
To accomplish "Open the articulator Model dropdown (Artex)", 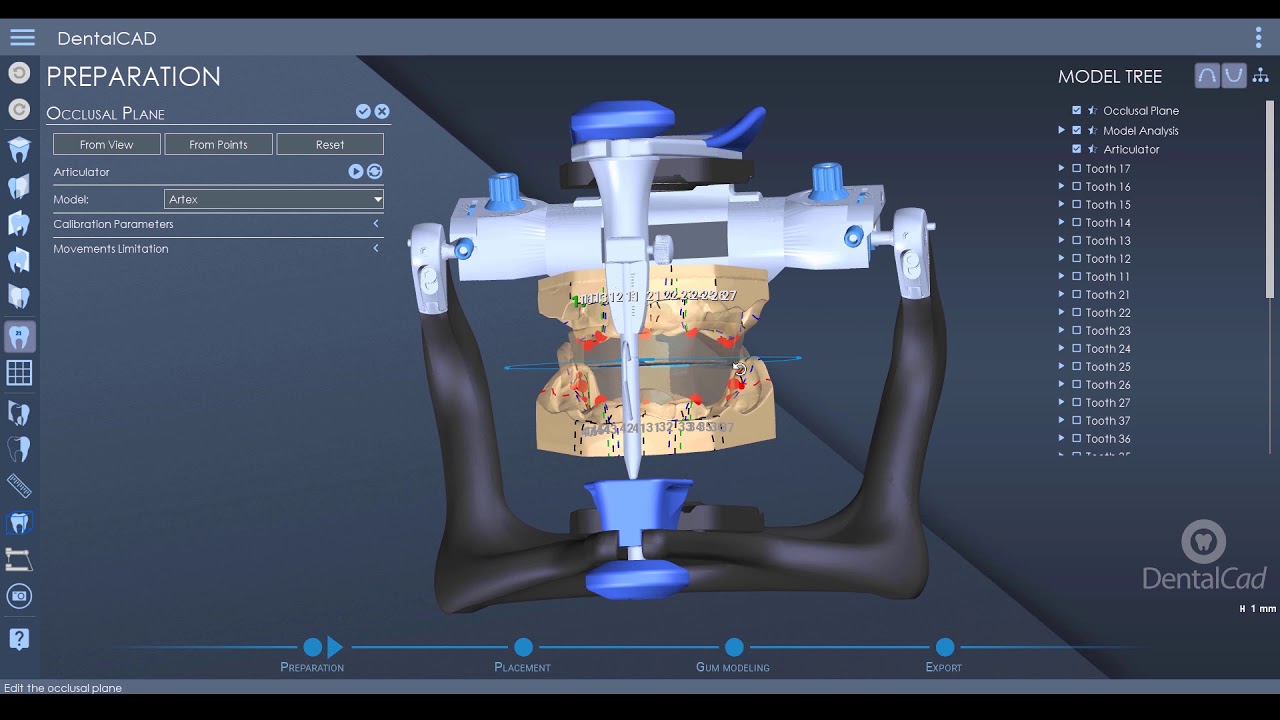I will click(x=274, y=199).
